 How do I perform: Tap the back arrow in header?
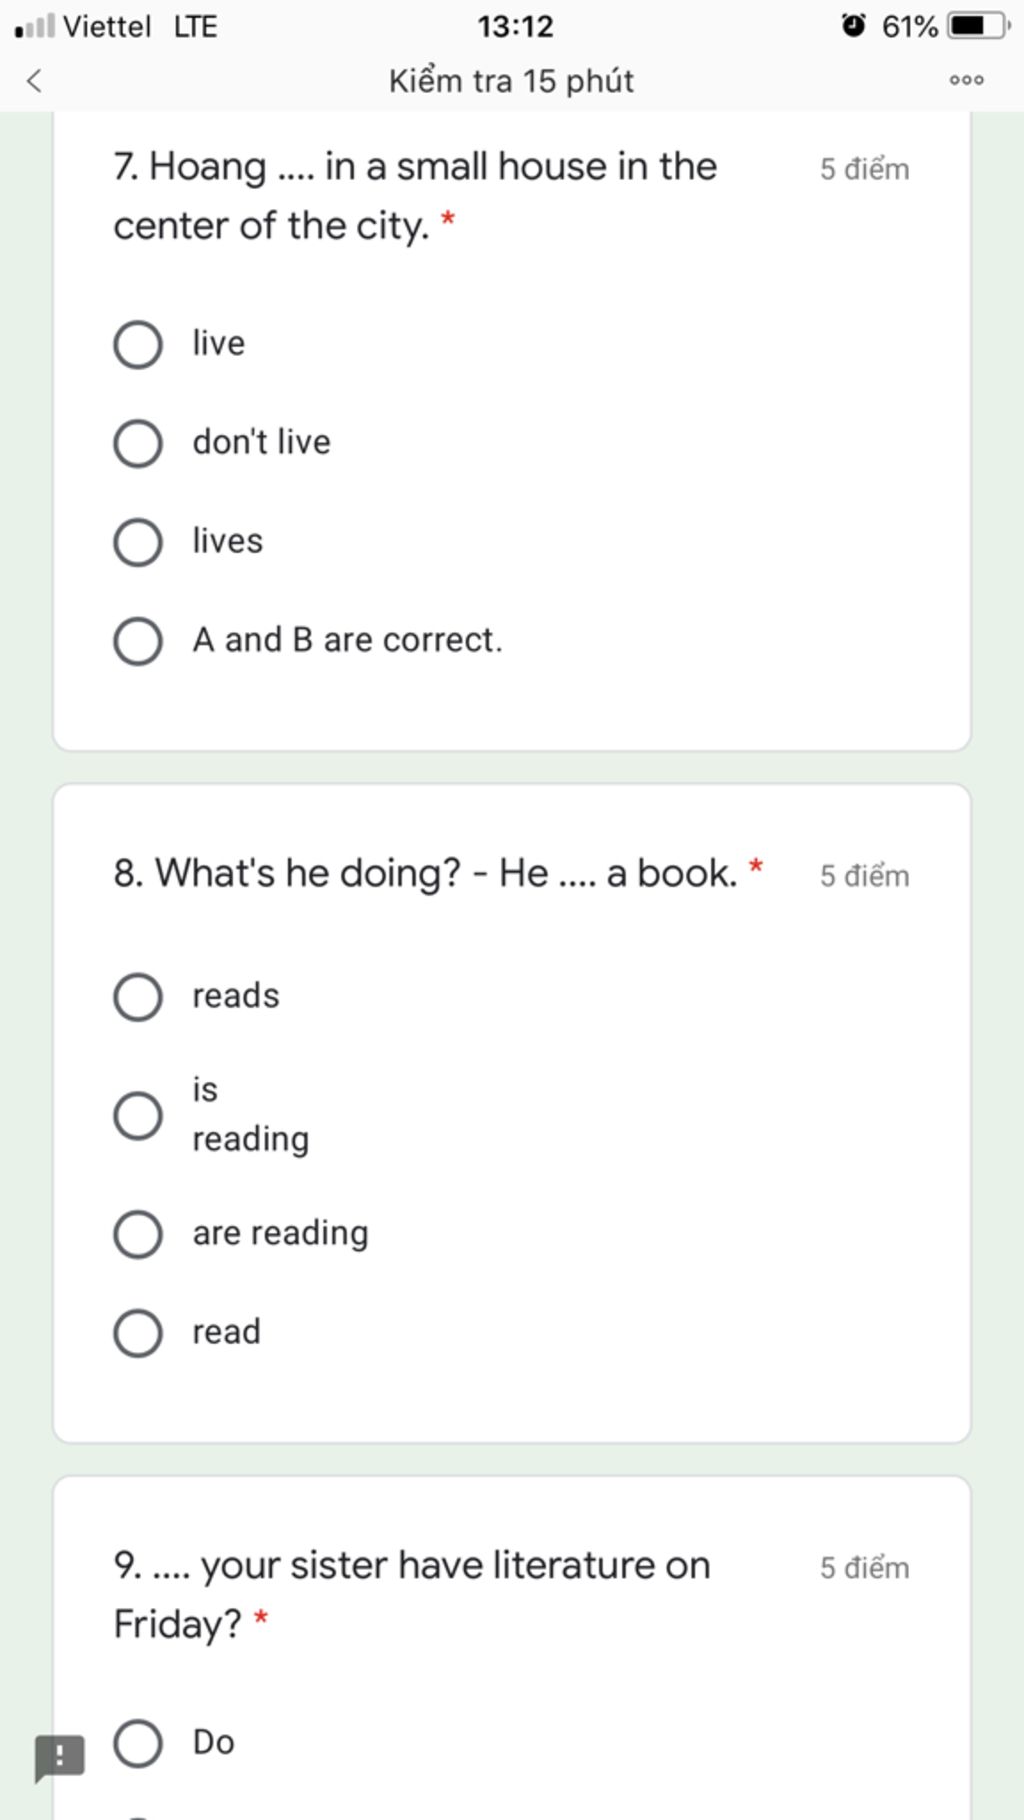34,80
